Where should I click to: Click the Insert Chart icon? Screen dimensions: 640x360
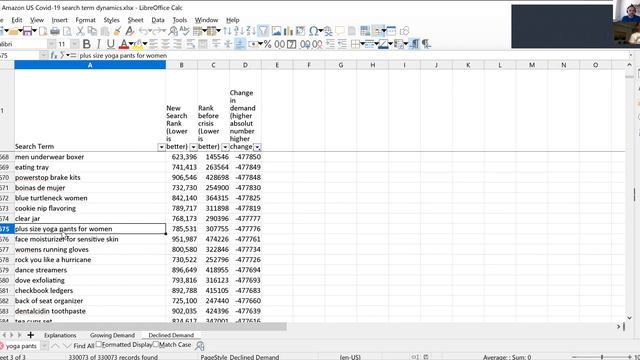click(x=288, y=31)
